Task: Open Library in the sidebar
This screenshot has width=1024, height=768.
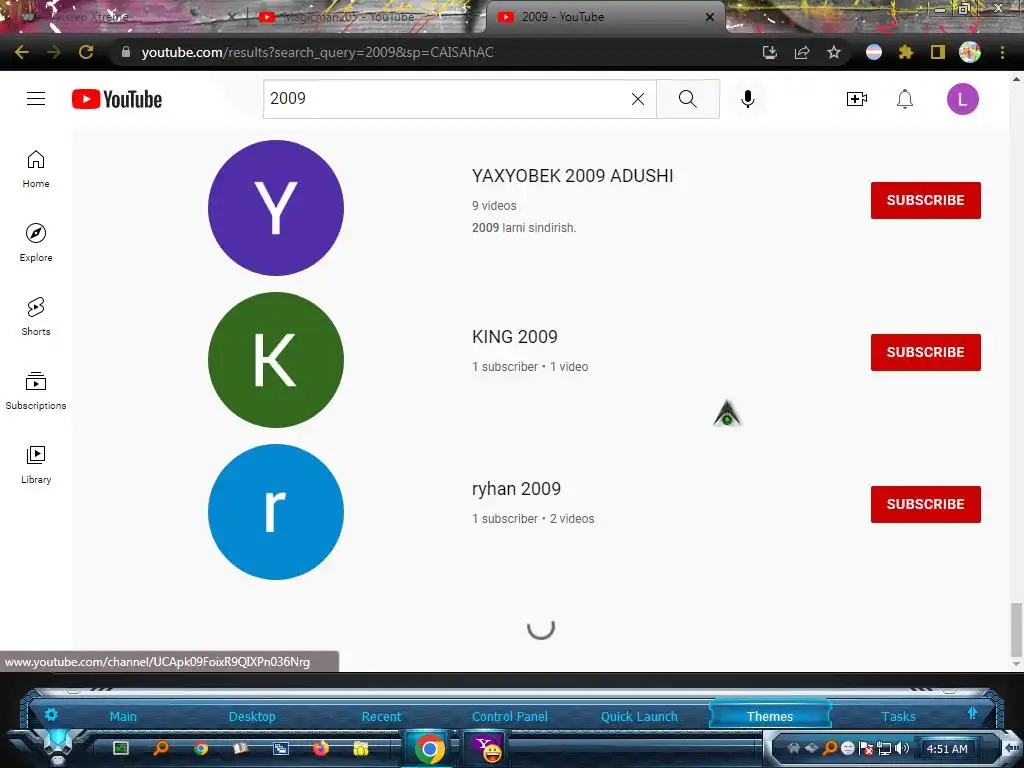Action: click(x=36, y=464)
